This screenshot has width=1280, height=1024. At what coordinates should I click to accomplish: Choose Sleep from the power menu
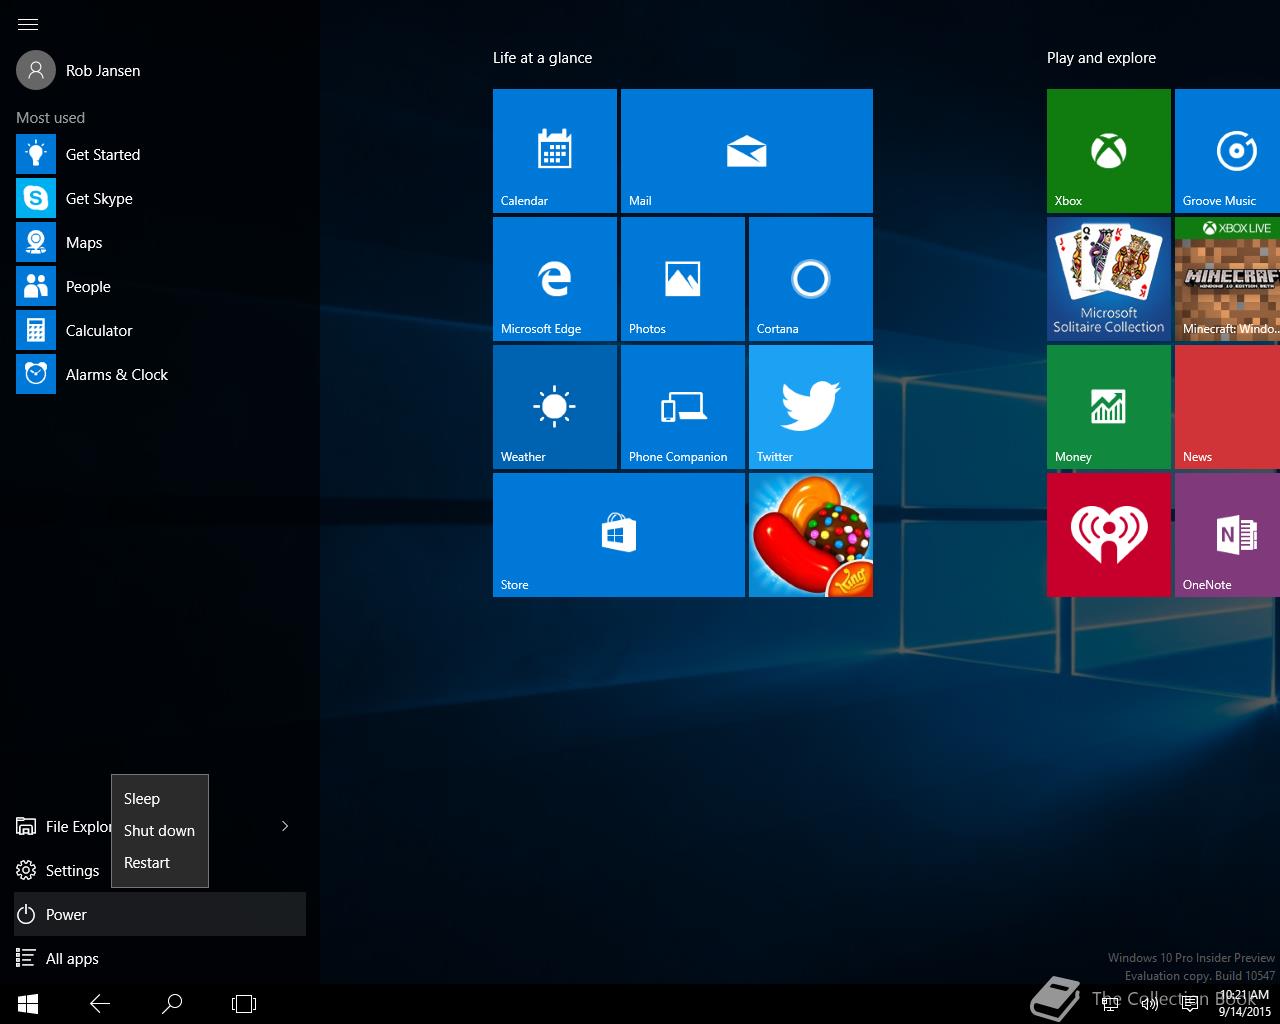point(160,798)
